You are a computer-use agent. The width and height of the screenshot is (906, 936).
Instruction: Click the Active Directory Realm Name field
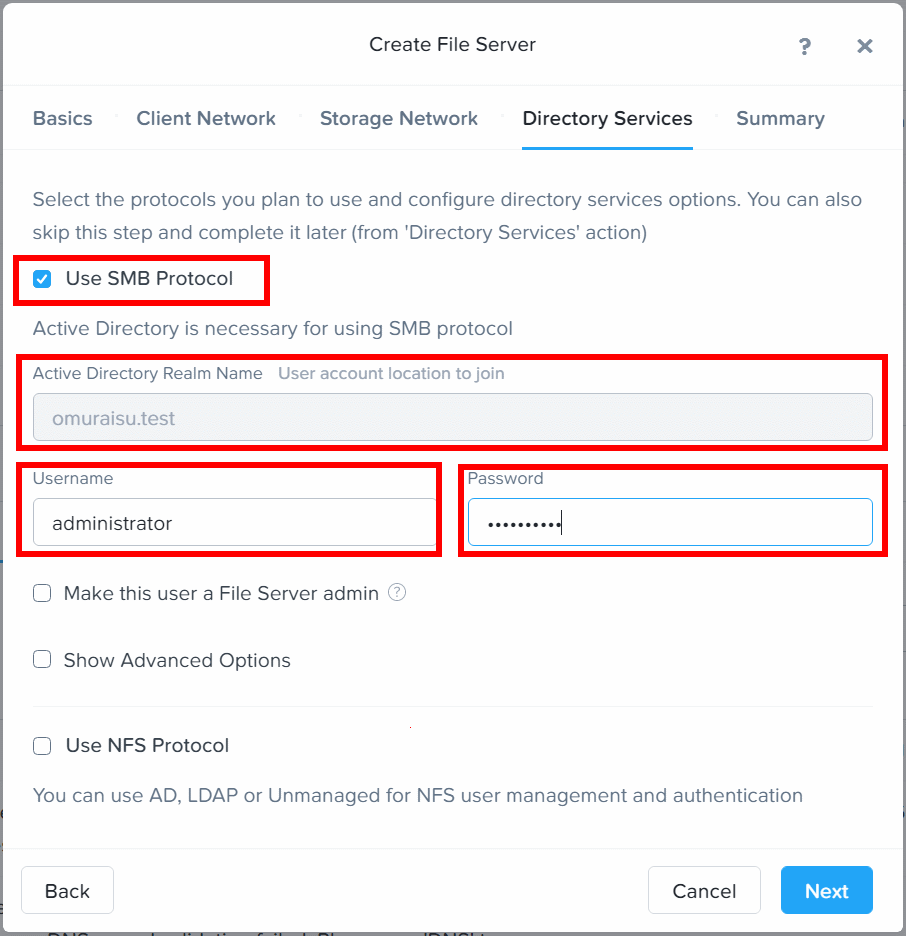click(x=452, y=417)
